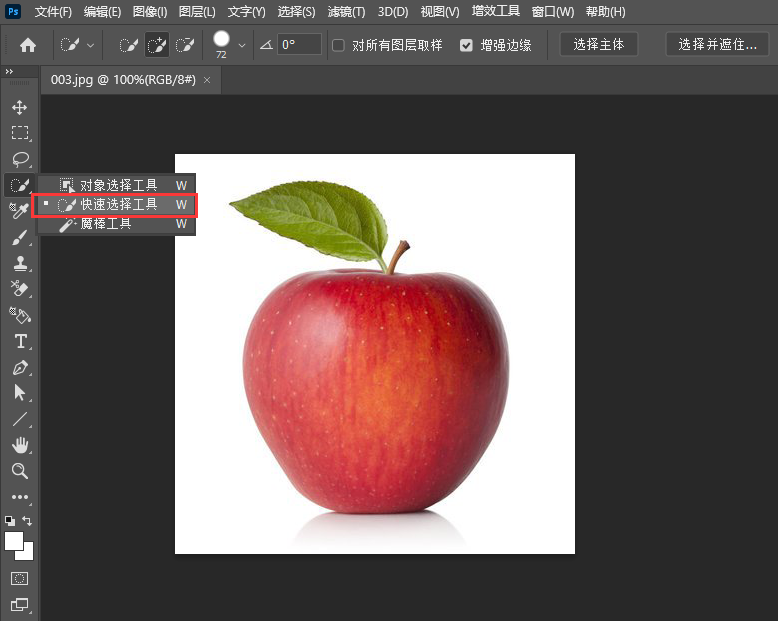
Task: Toggle Quick Mask mode icon
Action: (19, 578)
